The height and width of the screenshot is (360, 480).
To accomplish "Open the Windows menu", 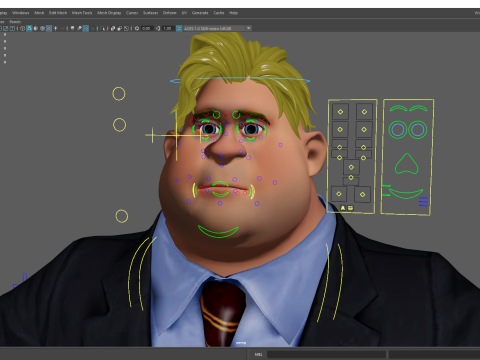I will point(21,13).
